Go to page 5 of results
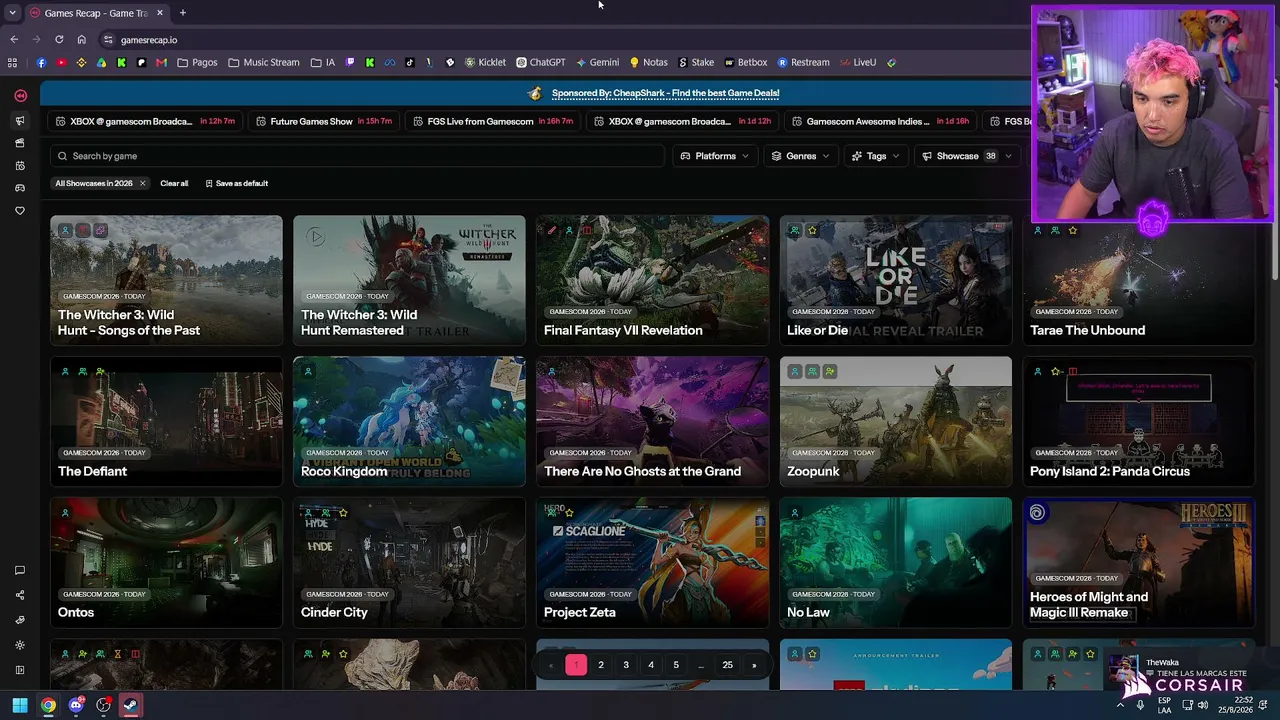The width and height of the screenshot is (1280, 720). [676, 665]
